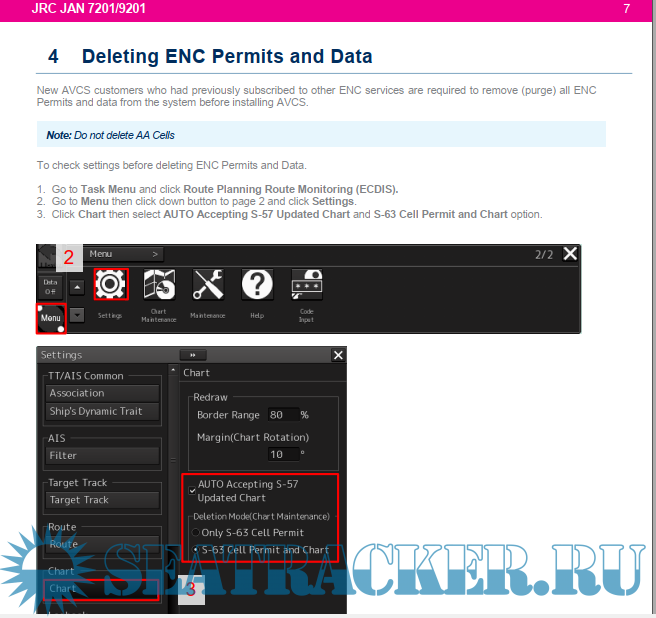
Task: Click the AIS Filter button
Action: click(103, 455)
